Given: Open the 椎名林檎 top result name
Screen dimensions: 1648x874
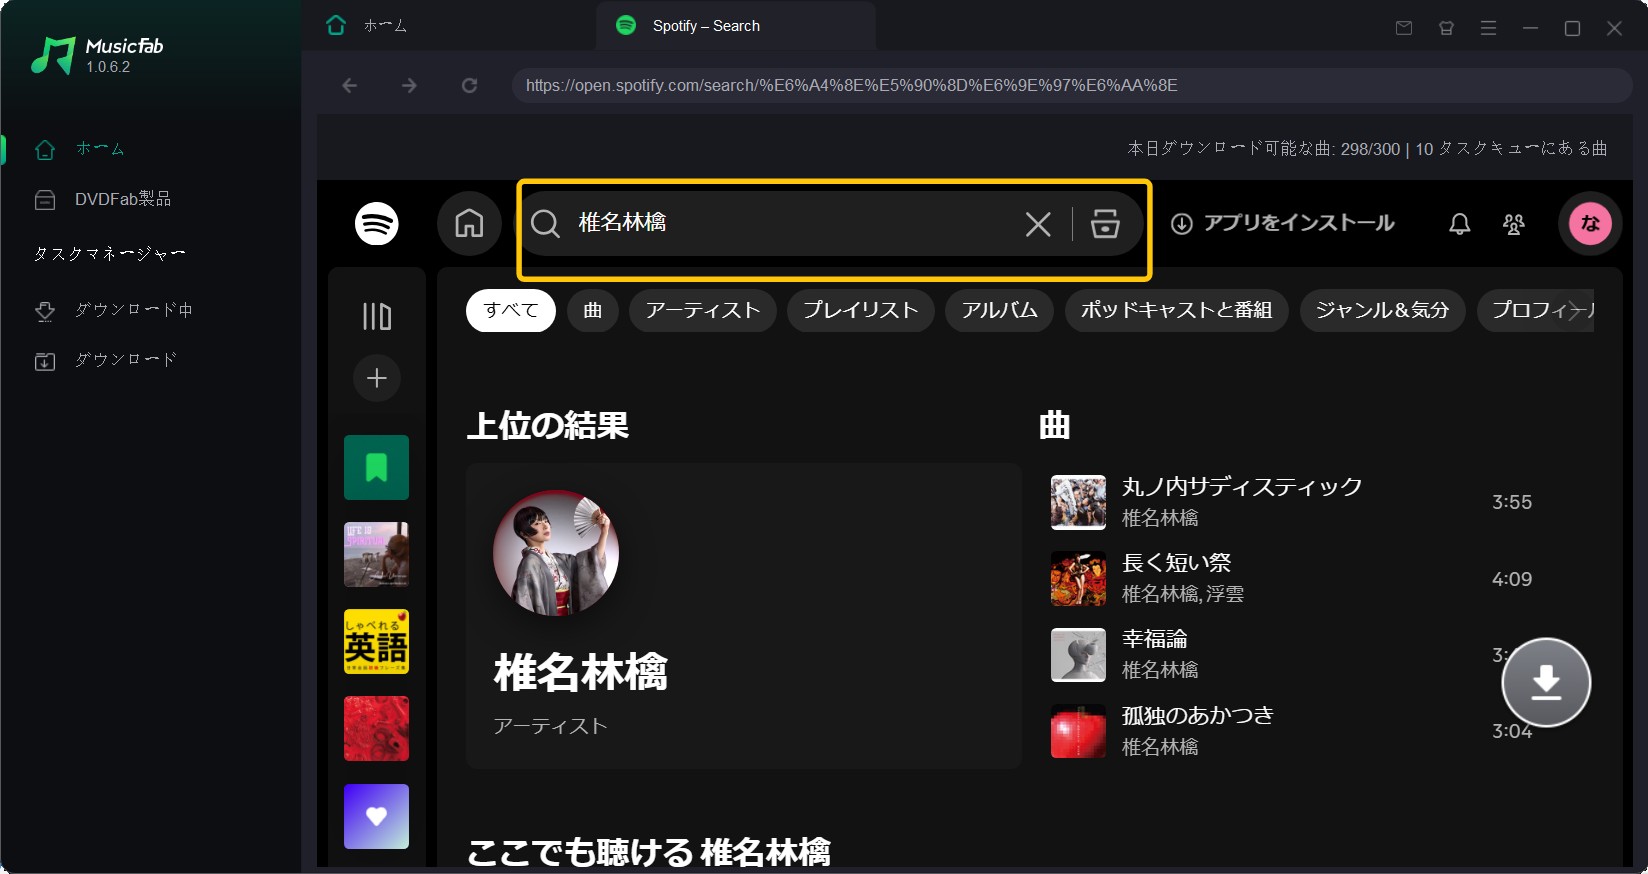Looking at the screenshot, I should pyautogui.click(x=581, y=672).
